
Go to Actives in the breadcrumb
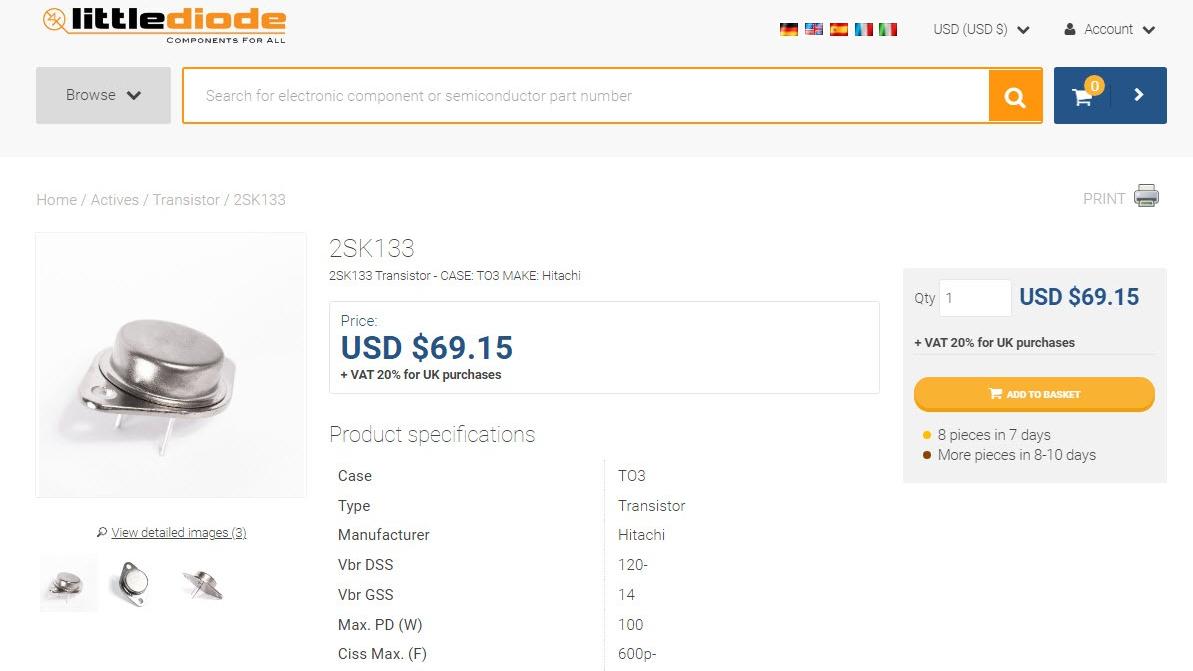click(115, 200)
